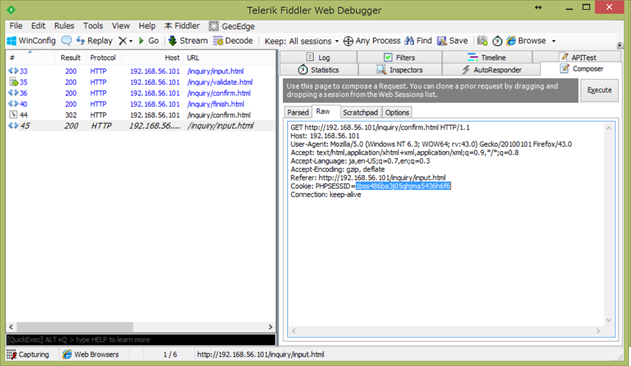Click the Referer header line
Viewport: 631px width, 366px height.
[x=368, y=178]
